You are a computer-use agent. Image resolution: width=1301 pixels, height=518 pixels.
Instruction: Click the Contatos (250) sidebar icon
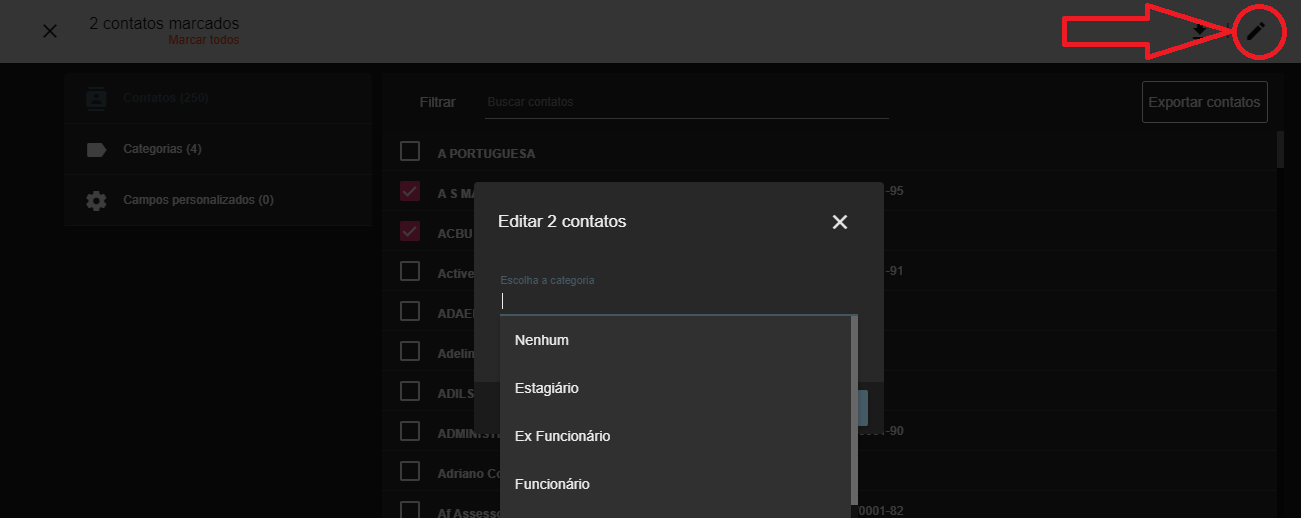pyautogui.click(x=96, y=98)
